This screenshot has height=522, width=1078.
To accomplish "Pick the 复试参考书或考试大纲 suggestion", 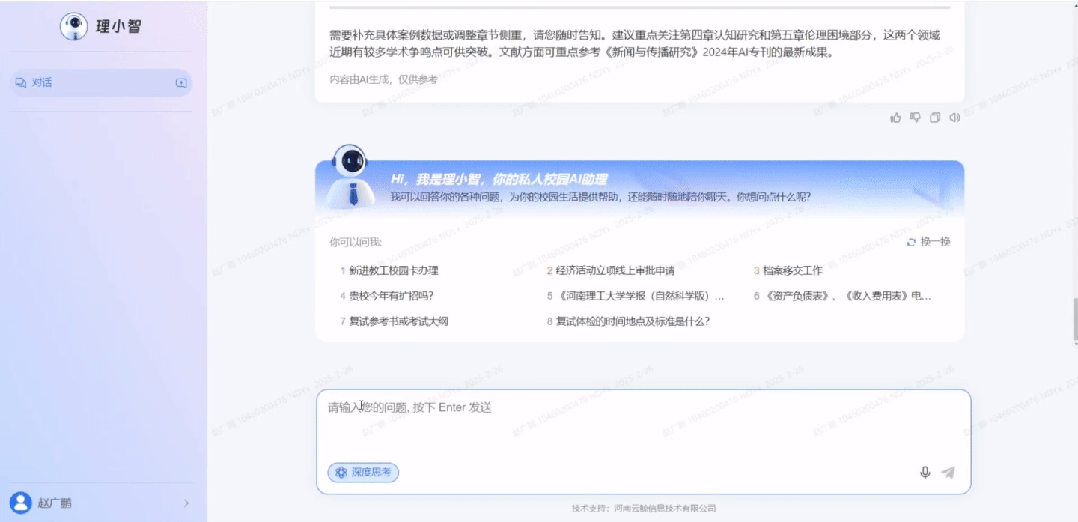I will tap(398, 321).
